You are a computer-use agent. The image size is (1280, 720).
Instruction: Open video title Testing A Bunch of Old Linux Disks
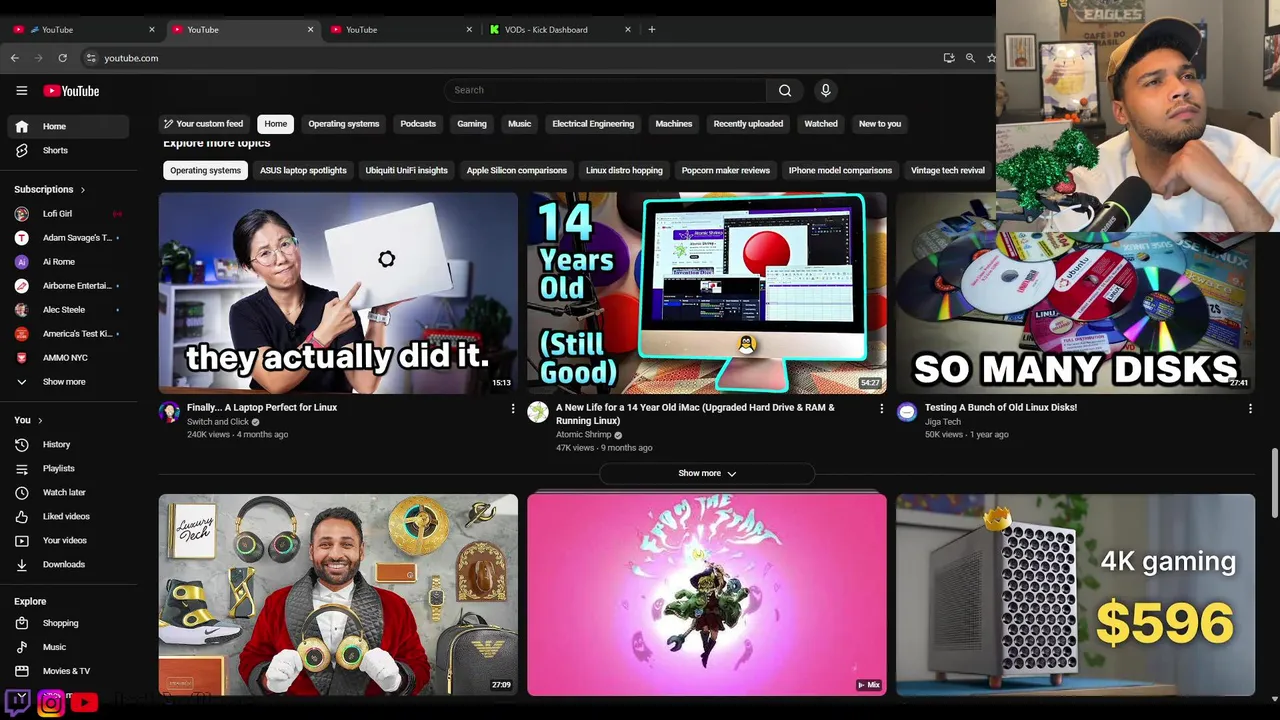(1001, 407)
